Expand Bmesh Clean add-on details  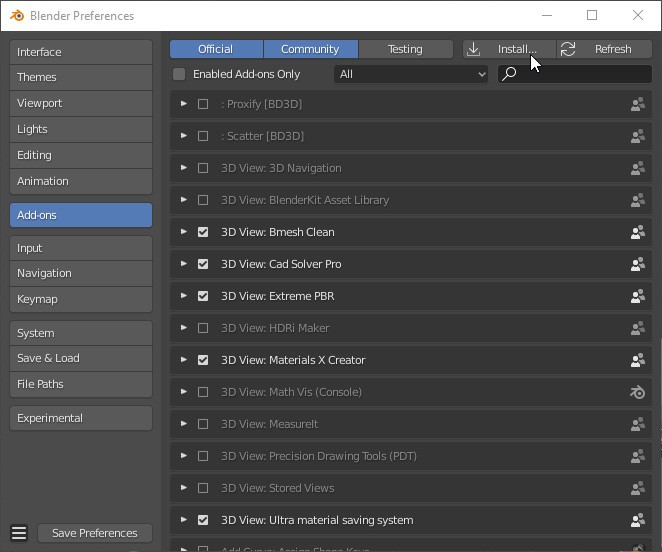click(x=184, y=231)
